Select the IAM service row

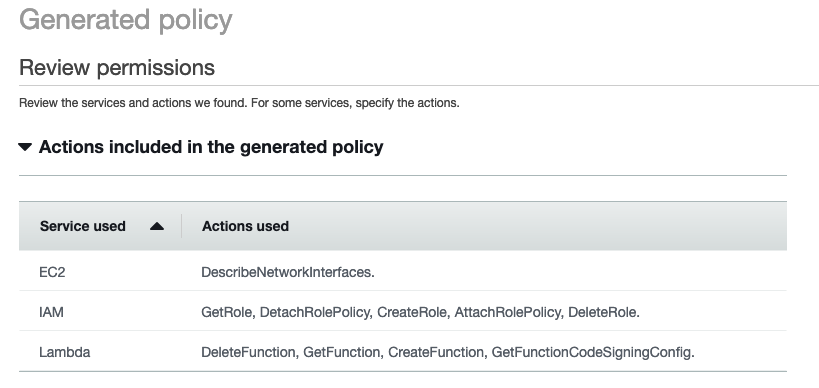coord(403,311)
